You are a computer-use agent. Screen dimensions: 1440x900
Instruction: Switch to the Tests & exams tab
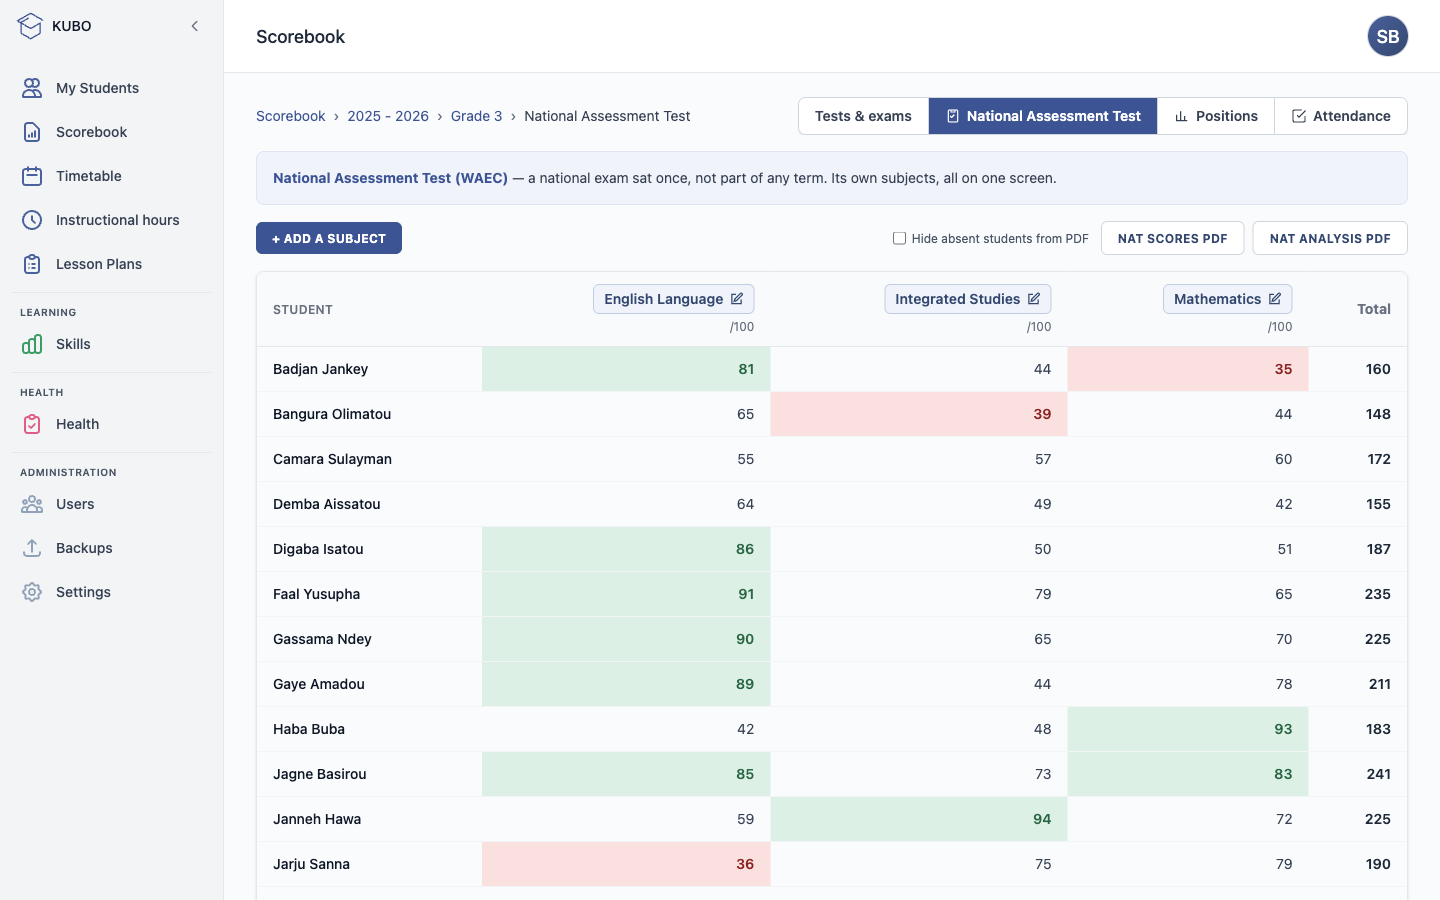pyautogui.click(x=863, y=116)
